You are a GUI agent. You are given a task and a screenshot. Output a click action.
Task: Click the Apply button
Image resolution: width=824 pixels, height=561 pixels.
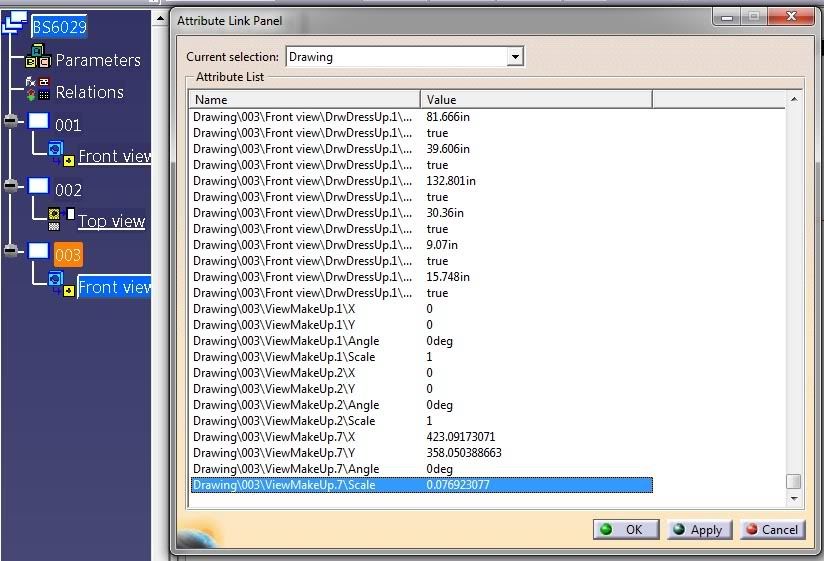(x=699, y=529)
